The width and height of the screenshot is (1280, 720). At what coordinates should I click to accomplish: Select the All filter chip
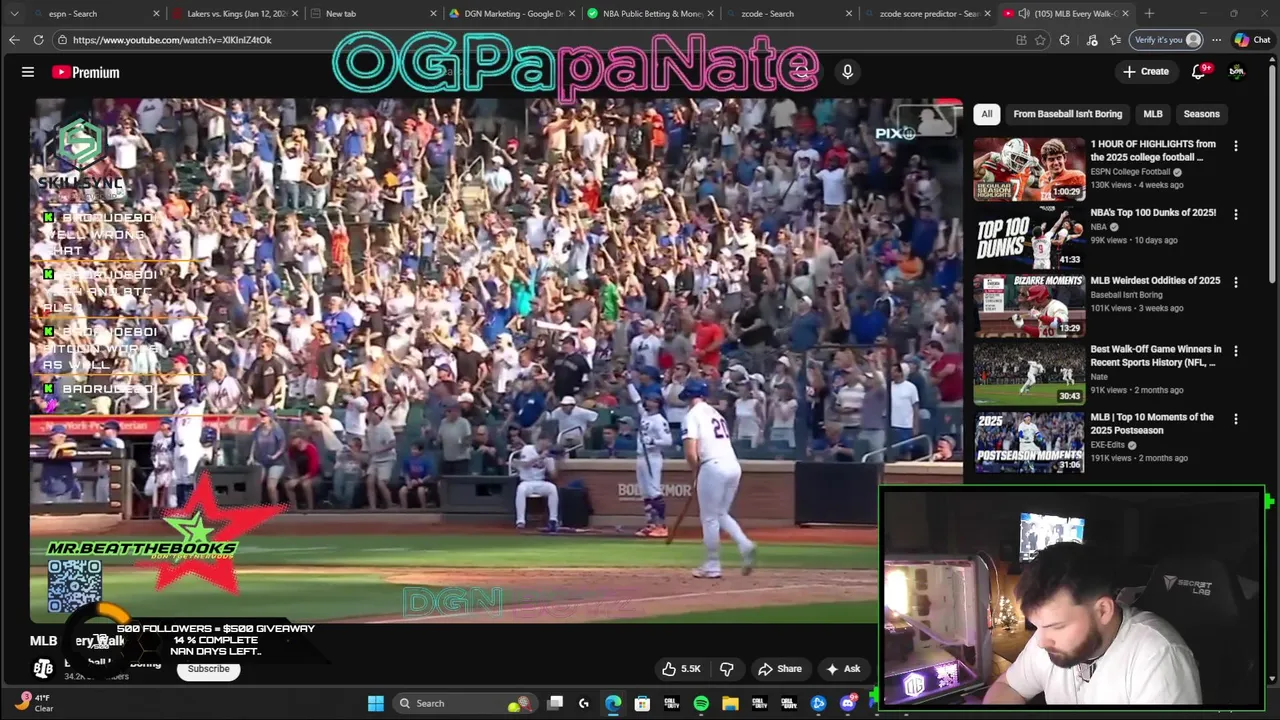[x=986, y=114]
